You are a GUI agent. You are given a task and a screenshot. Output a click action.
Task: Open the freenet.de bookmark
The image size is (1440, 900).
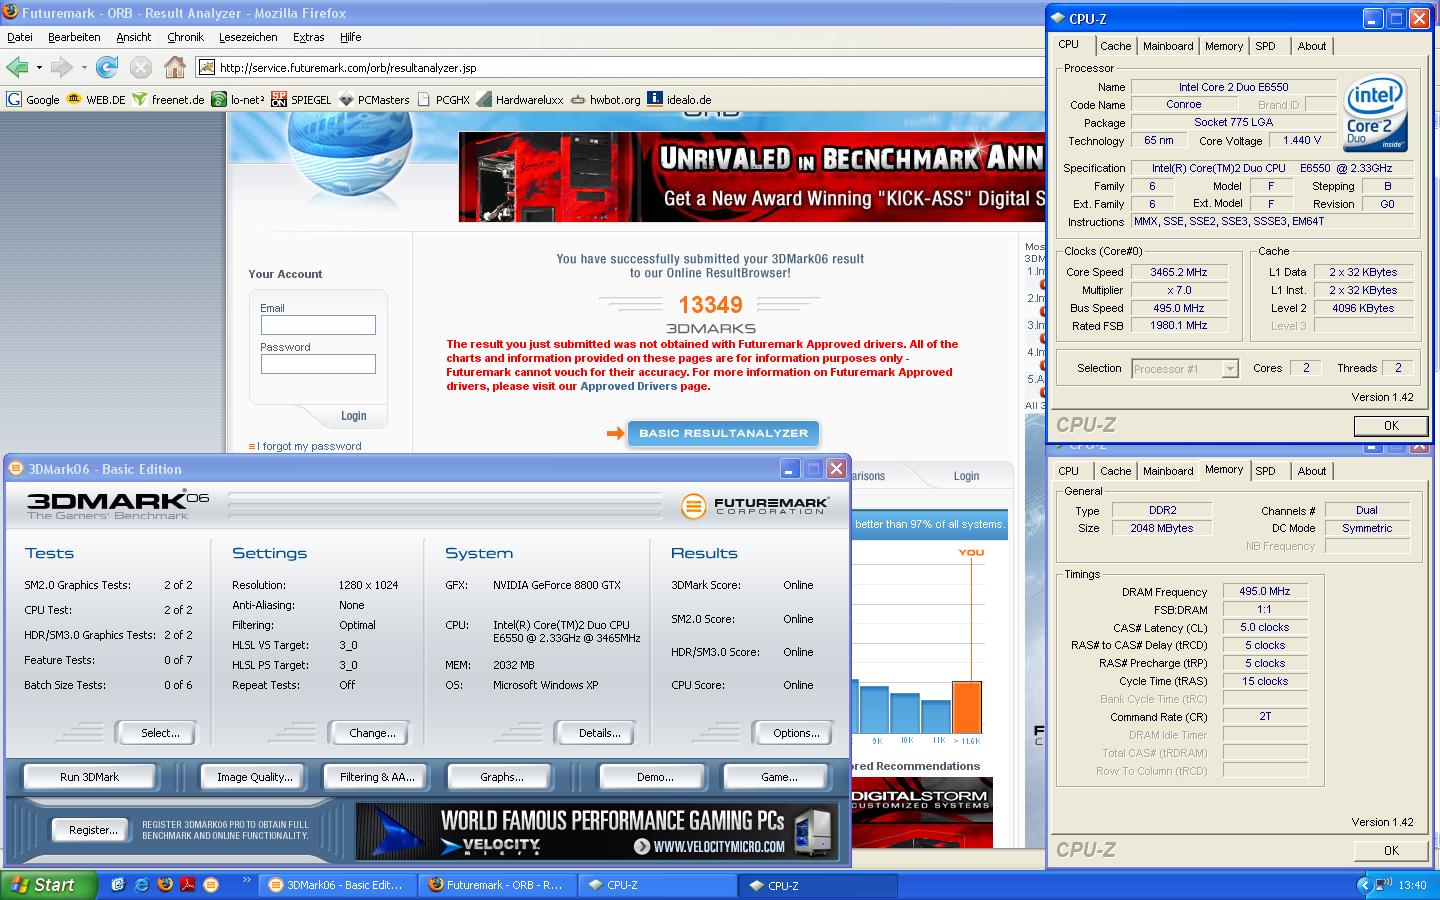(168, 99)
